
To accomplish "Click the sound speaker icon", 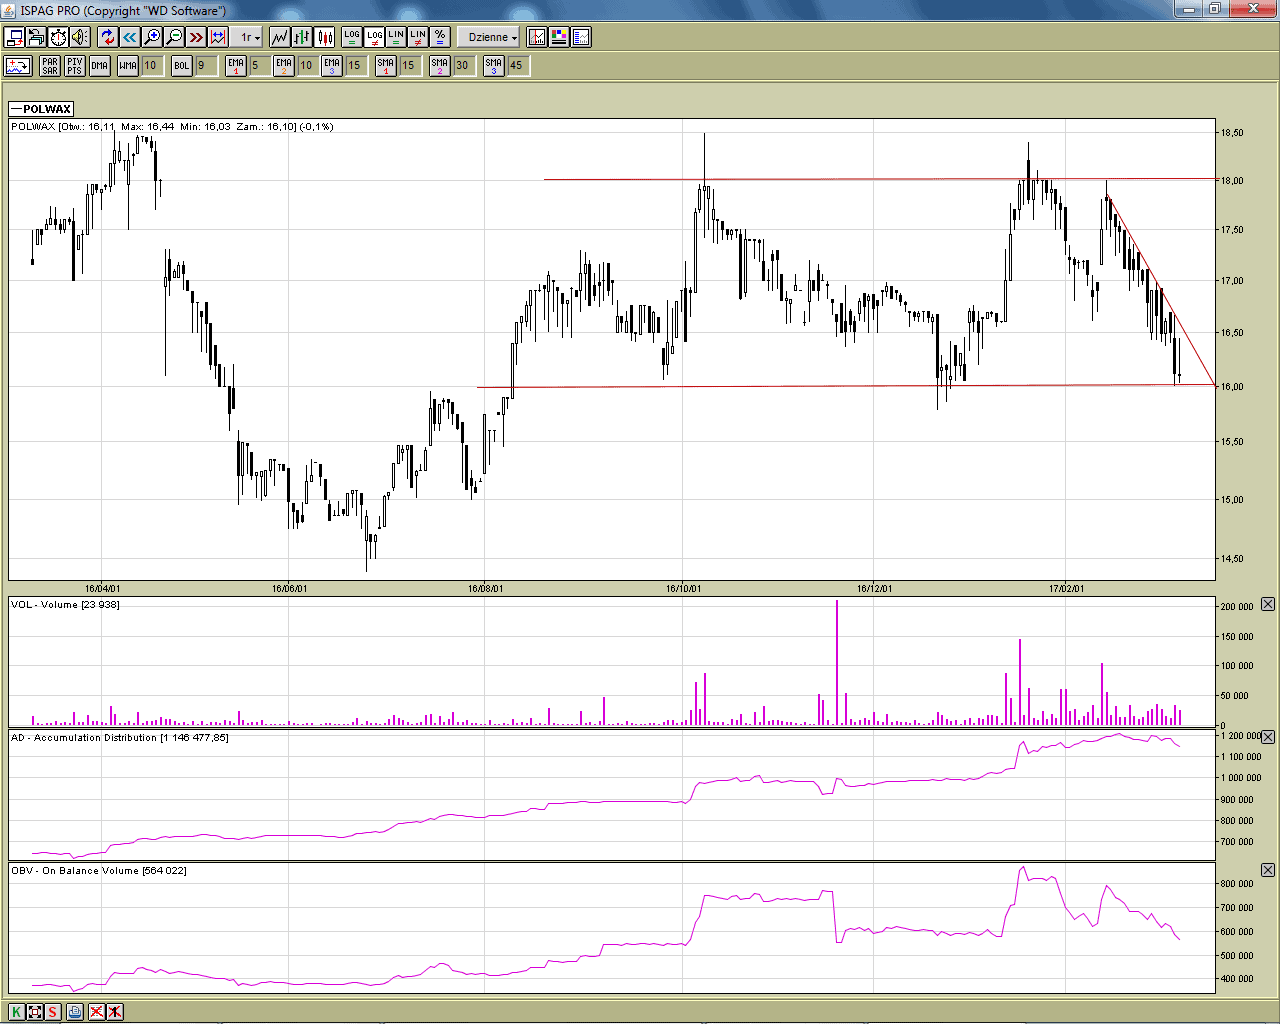I will [x=80, y=37].
